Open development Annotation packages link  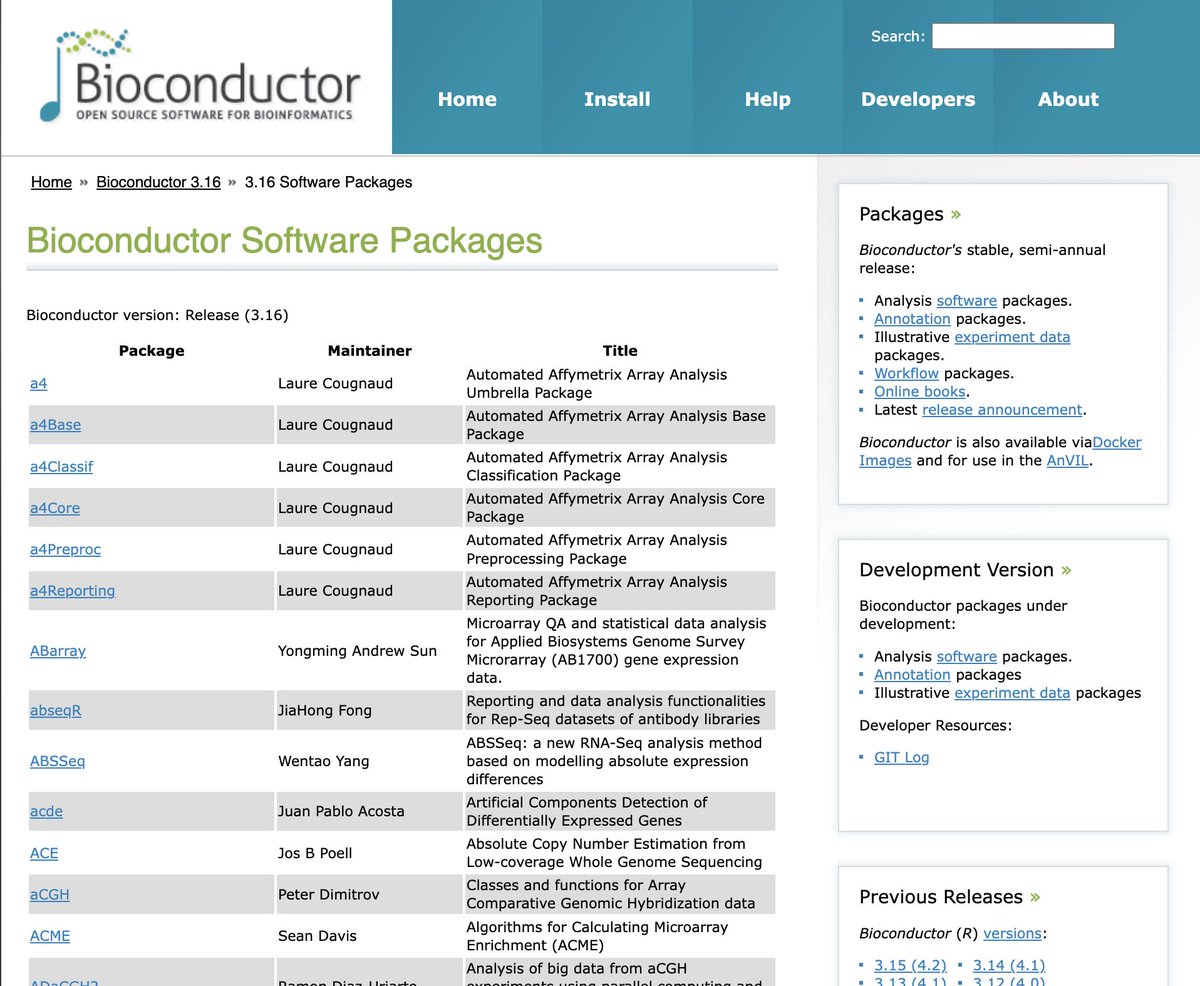(912, 675)
